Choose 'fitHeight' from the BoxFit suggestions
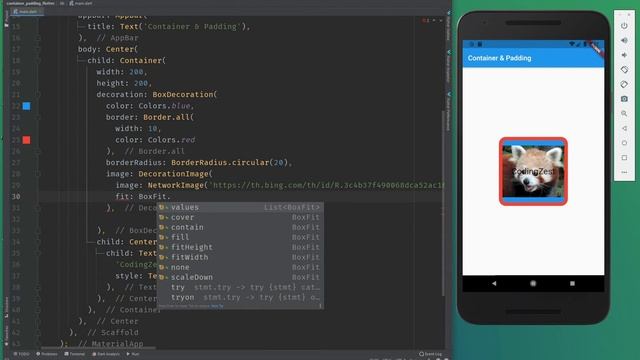The width and height of the screenshot is (640, 360). (240, 247)
